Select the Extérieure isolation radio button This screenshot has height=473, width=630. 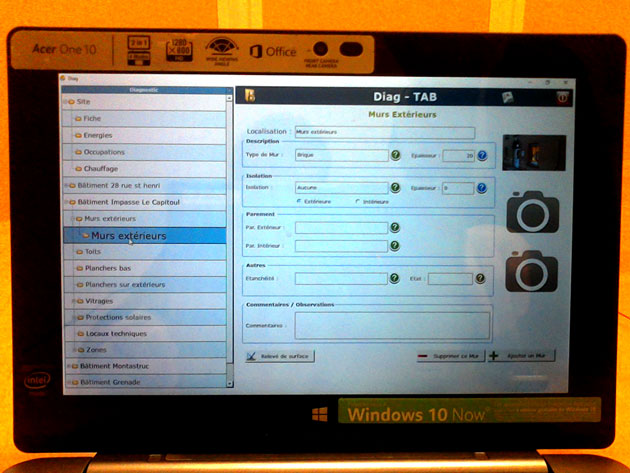[299, 201]
